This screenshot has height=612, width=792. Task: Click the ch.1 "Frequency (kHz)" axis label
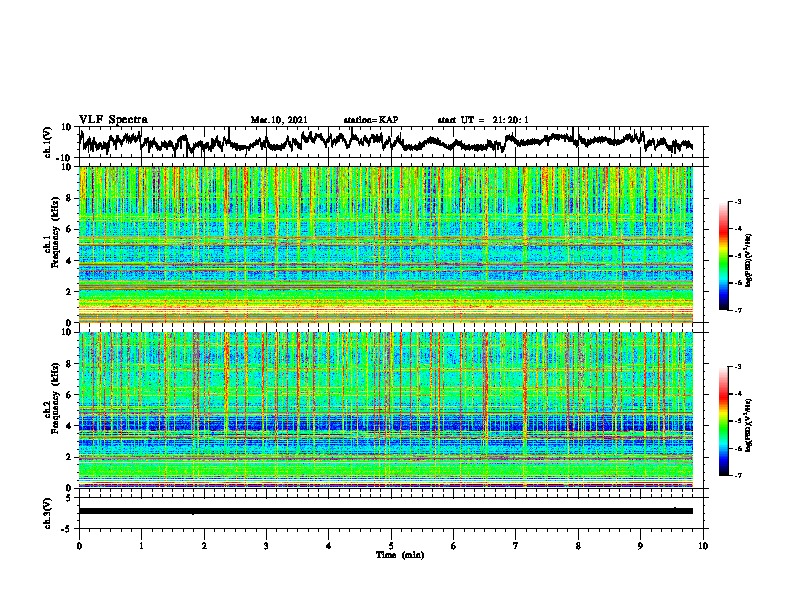pos(55,232)
